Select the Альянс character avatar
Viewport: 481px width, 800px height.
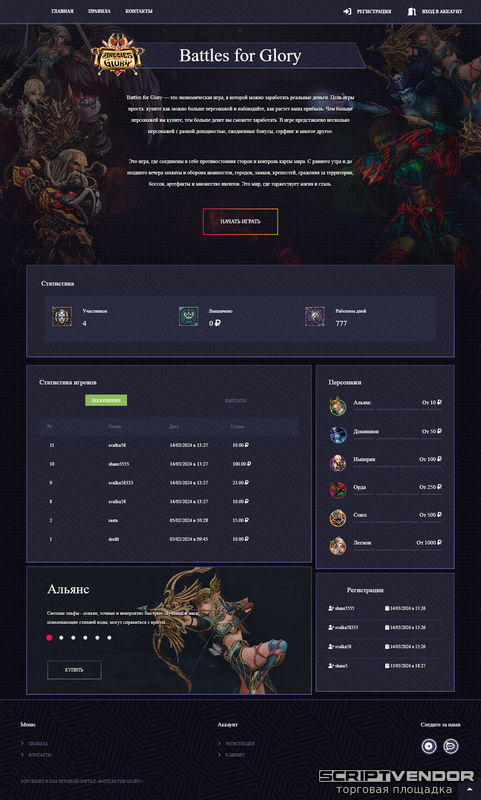[x=338, y=406]
